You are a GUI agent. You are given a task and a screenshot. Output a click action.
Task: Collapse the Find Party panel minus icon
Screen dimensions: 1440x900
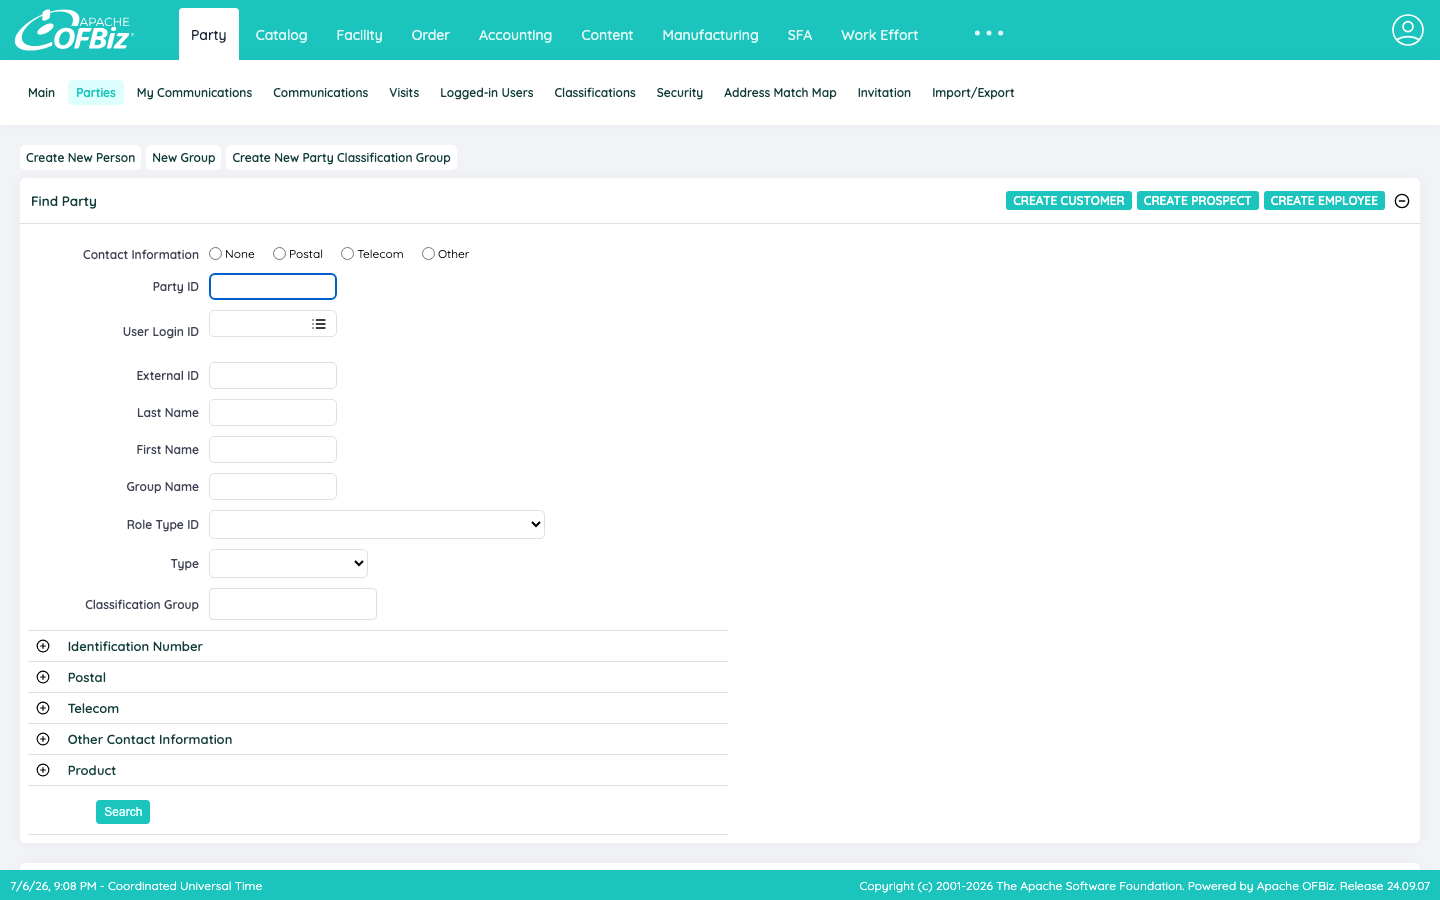pos(1402,201)
